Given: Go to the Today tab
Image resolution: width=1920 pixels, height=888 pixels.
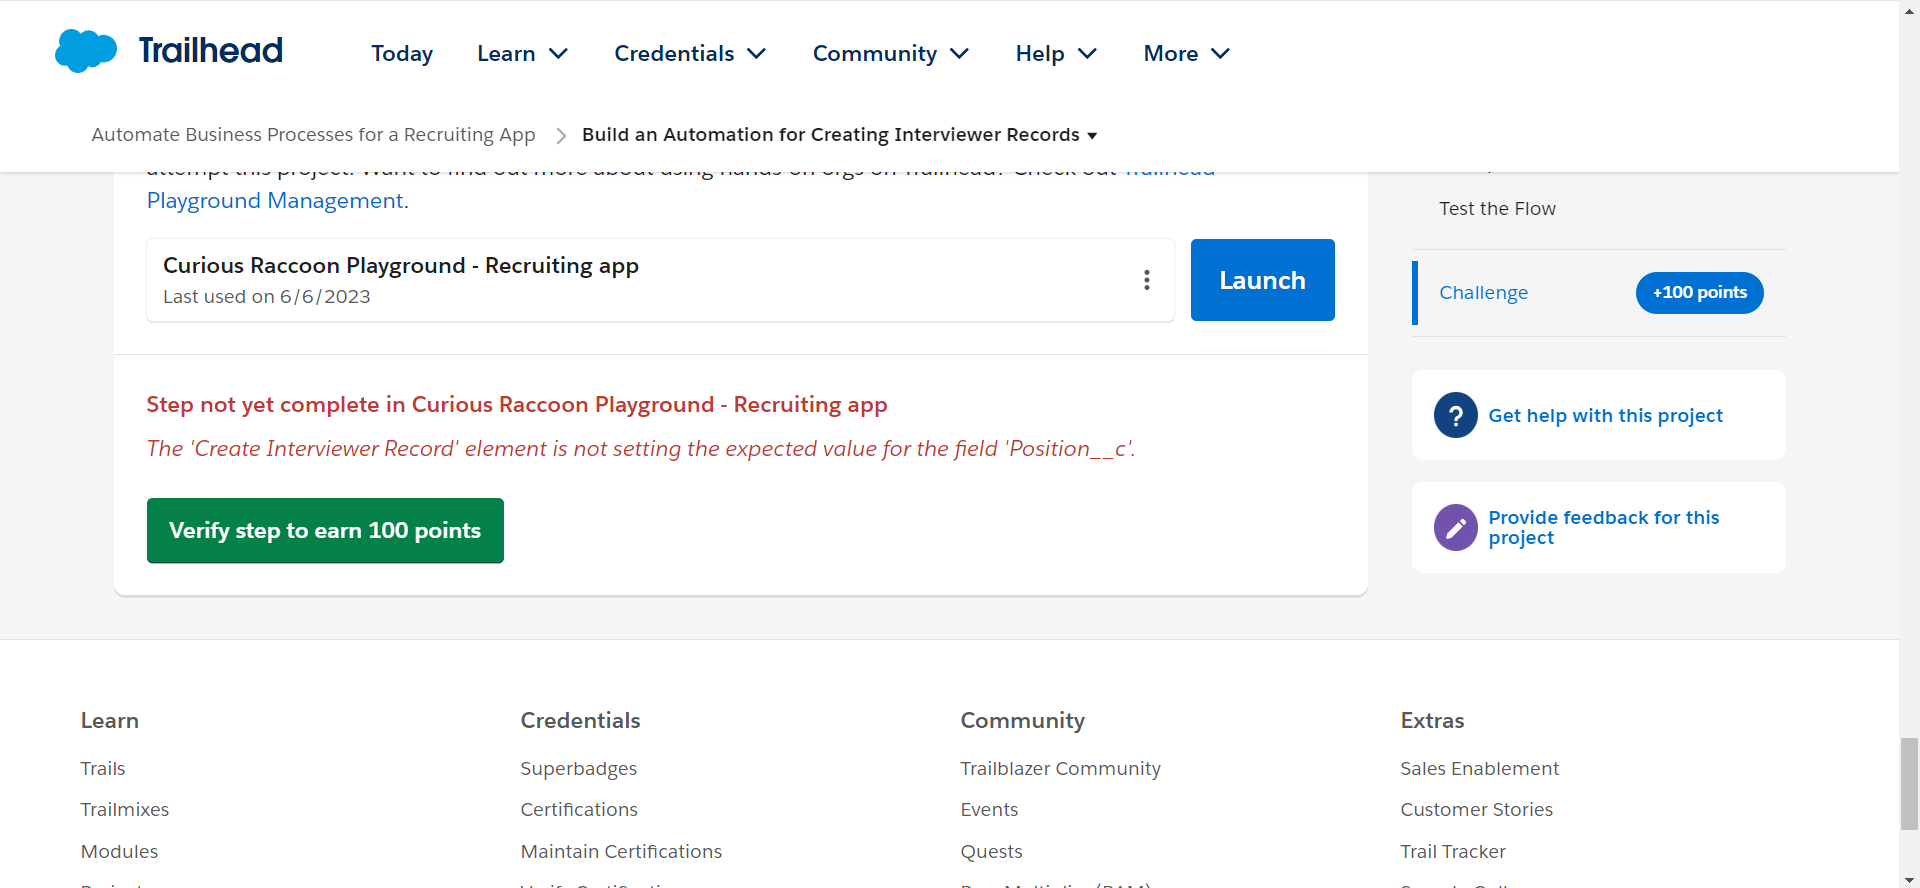Looking at the screenshot, I should point(402,53).
